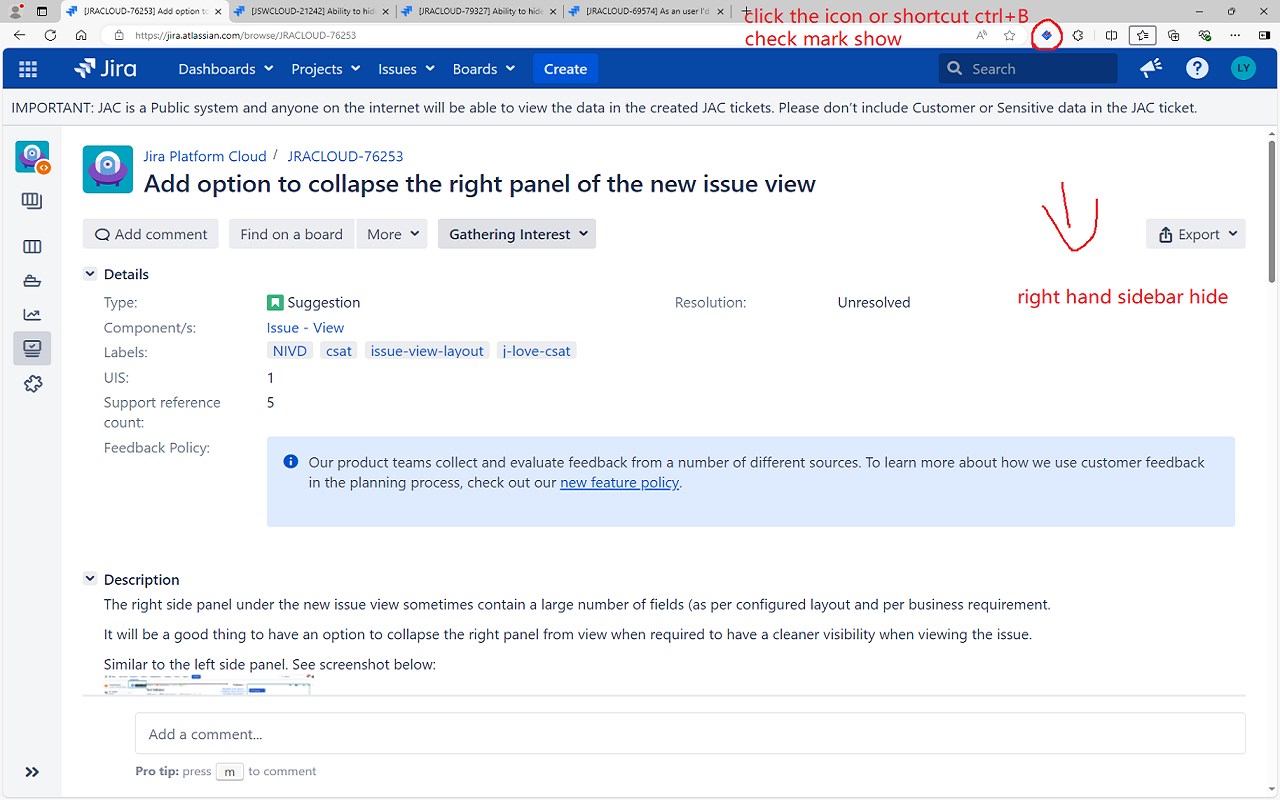1280x800 pixels.
Task: Open the LY user profile avatar
Action: 1243,68
